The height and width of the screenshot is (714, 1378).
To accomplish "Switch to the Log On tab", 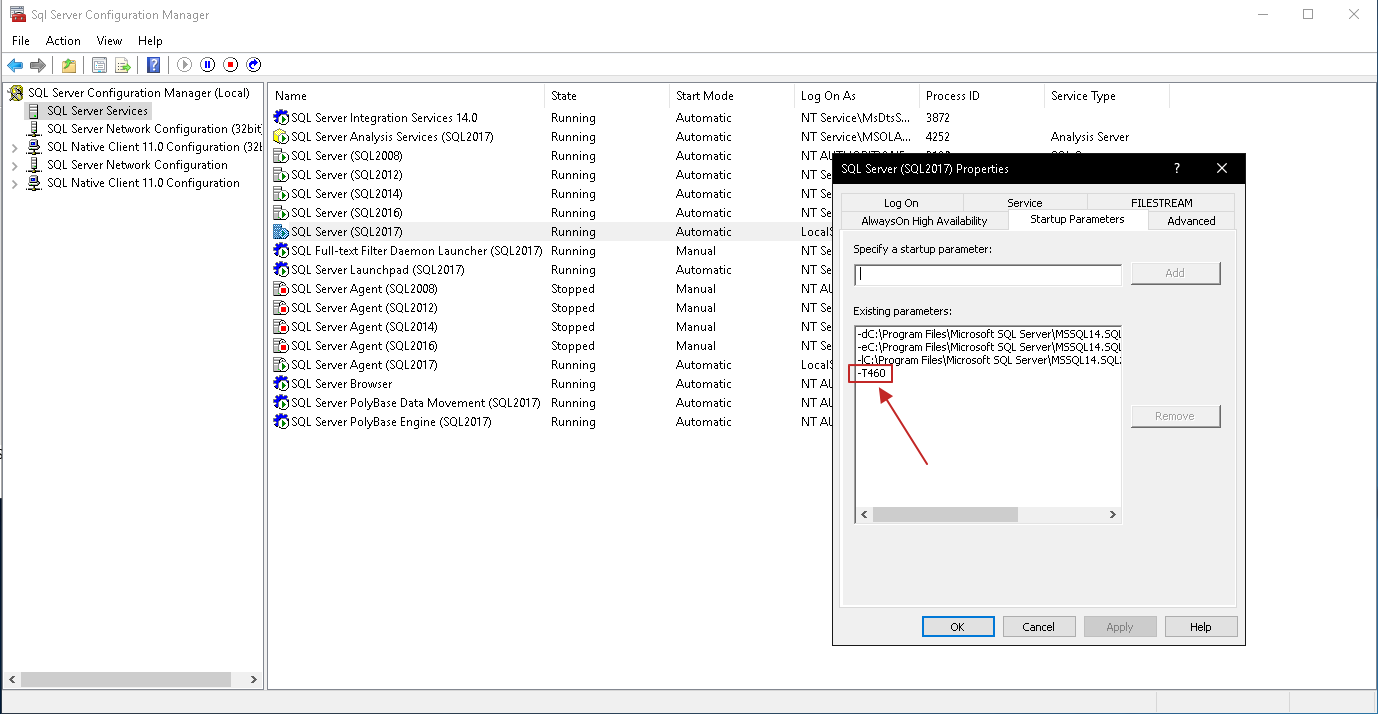I will coord(901,203).
